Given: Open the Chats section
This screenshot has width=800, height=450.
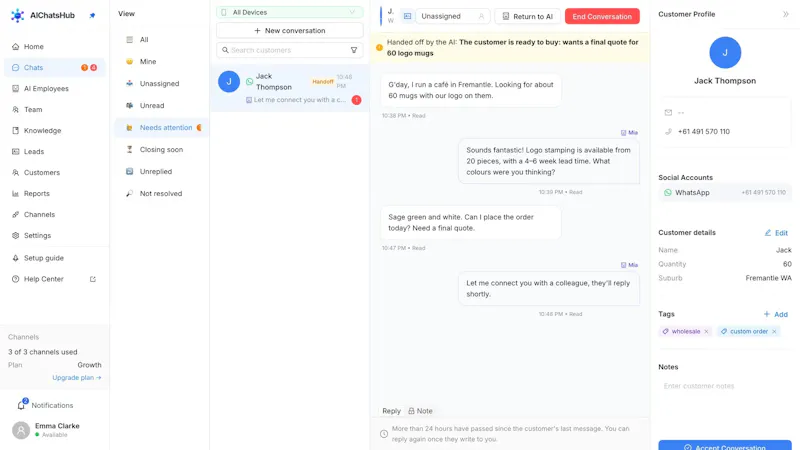Looking at the screenshot, I should (x=55, y=67).
